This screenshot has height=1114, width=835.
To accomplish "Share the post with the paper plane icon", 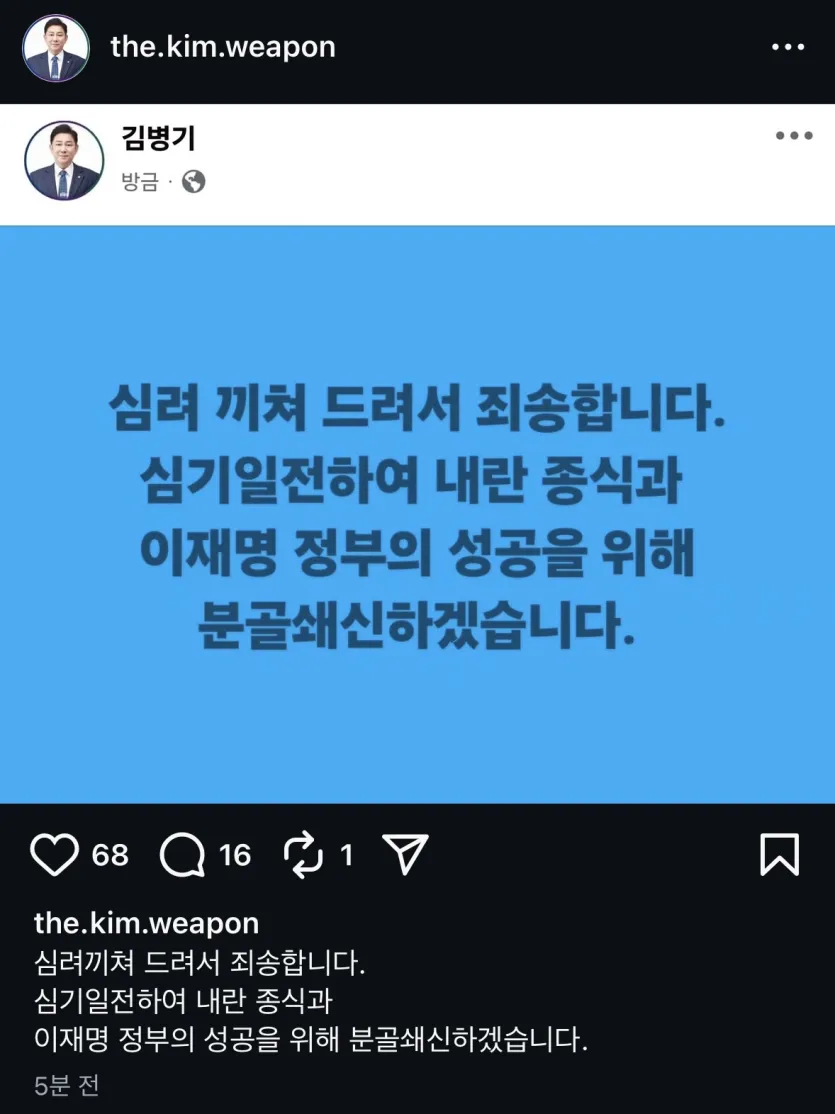I will tap(405, 854).
